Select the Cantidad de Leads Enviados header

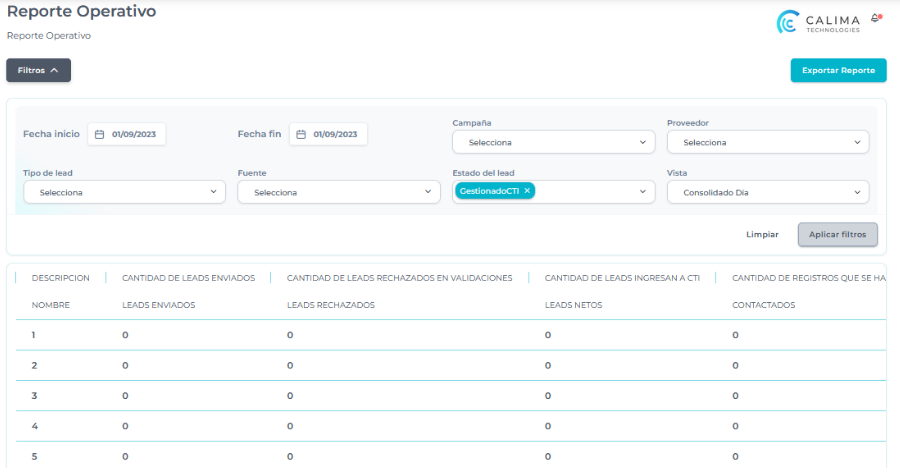pyautogui.click(x=188, y=277)
